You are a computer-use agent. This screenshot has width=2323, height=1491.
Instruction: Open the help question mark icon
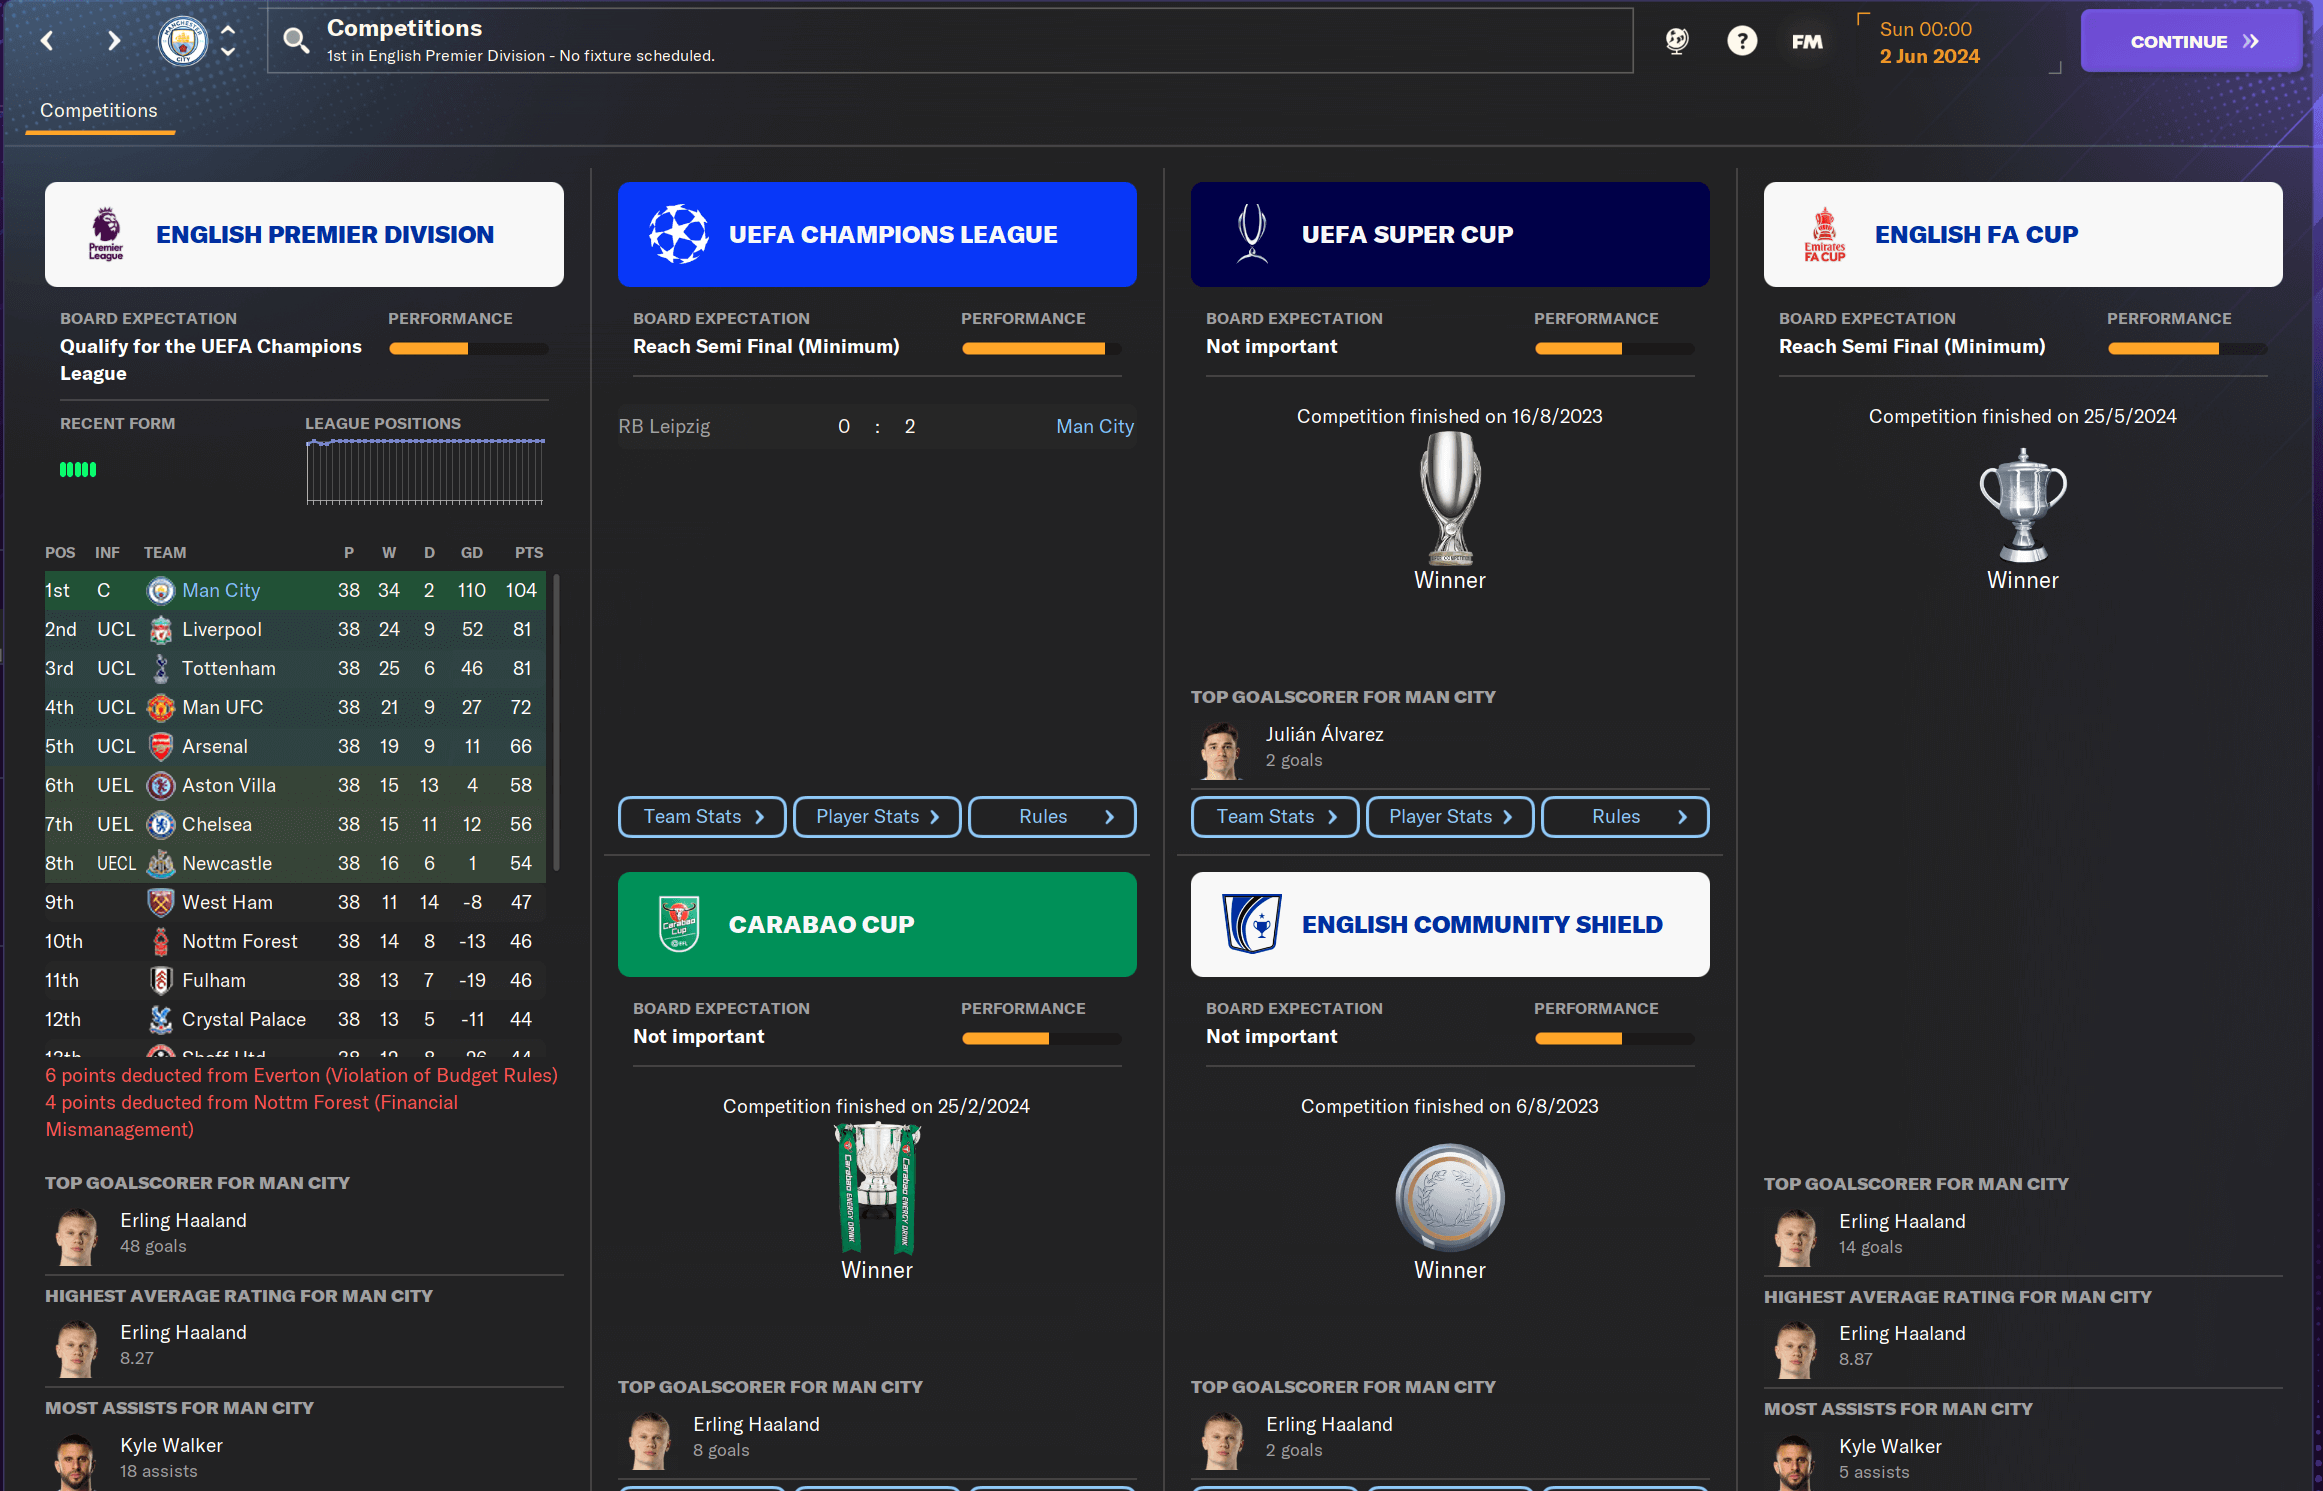1742,41
